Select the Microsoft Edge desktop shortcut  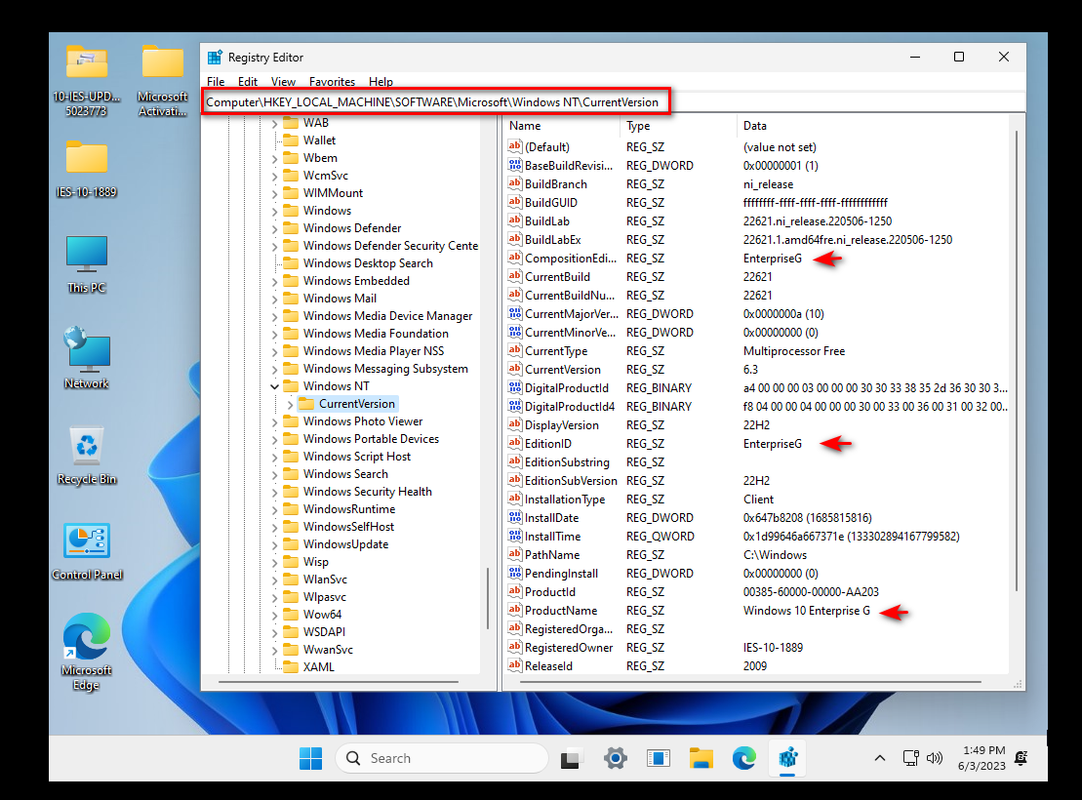pyautogui.click(x=86, y=652)
